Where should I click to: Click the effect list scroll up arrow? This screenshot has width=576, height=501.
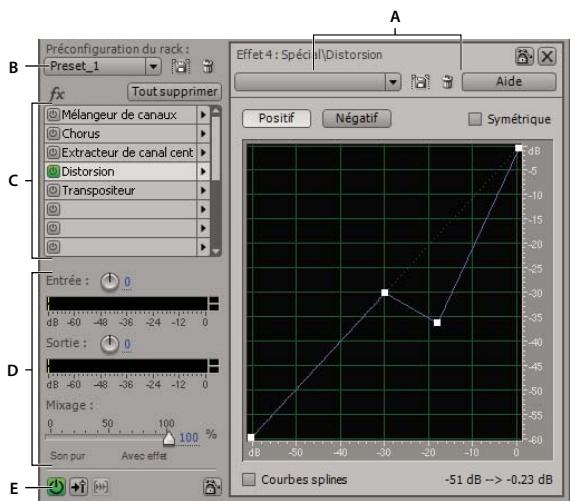[216, 110]
